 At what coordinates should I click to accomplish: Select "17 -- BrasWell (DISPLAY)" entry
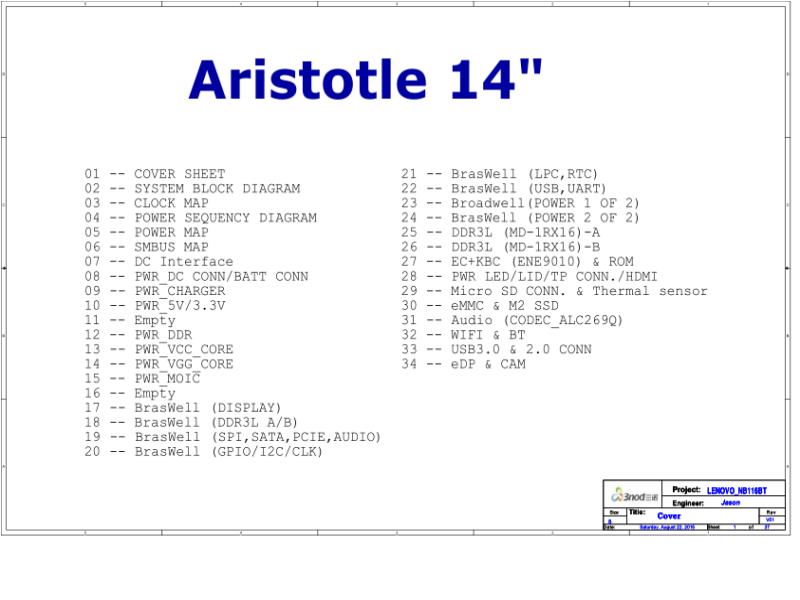click(x=183, y=408)
